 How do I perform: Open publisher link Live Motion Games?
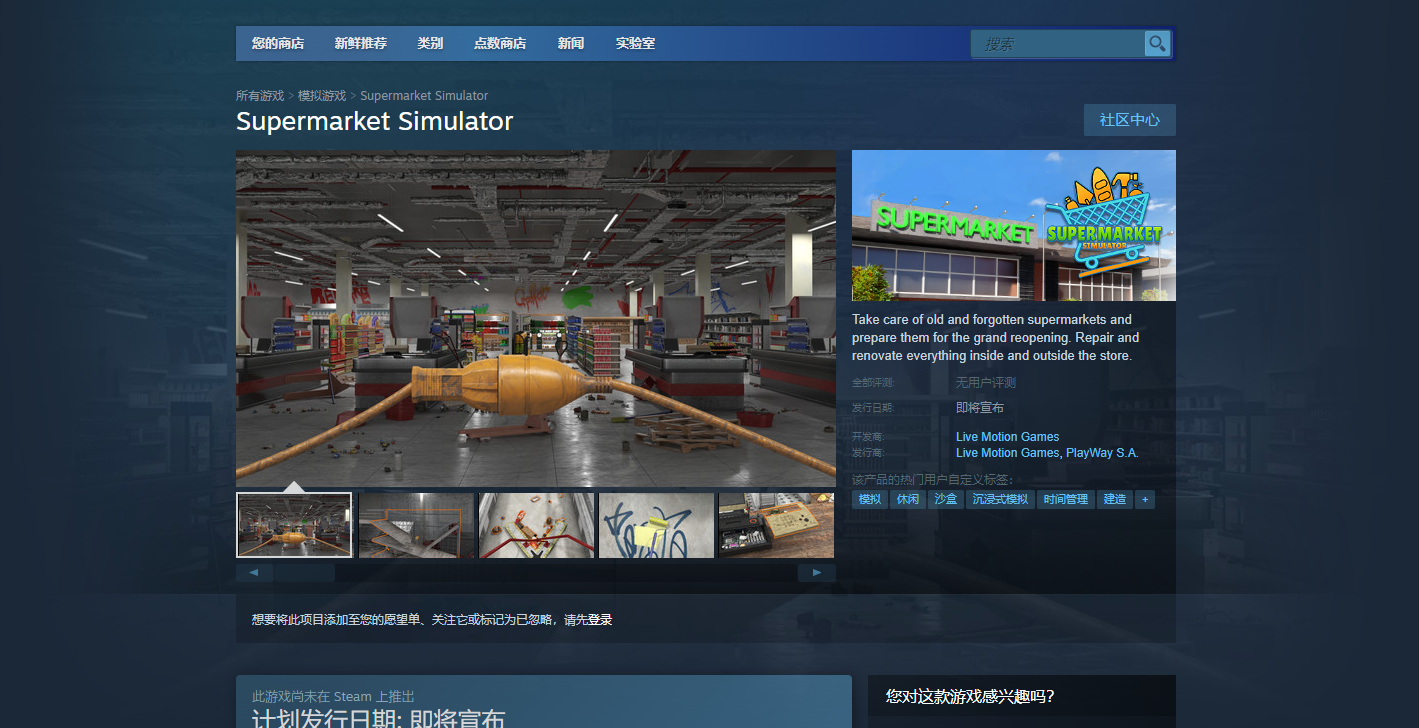pos(1007,453)
